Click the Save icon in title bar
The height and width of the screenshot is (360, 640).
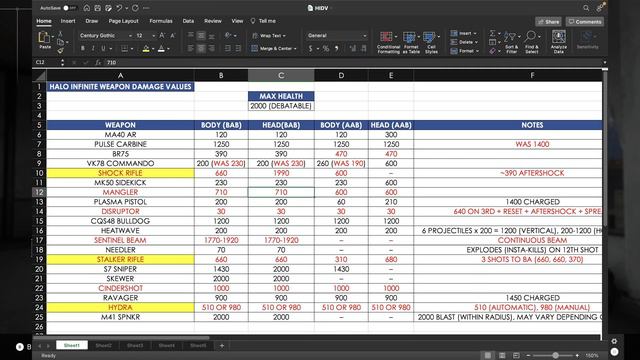pos(98,8)
